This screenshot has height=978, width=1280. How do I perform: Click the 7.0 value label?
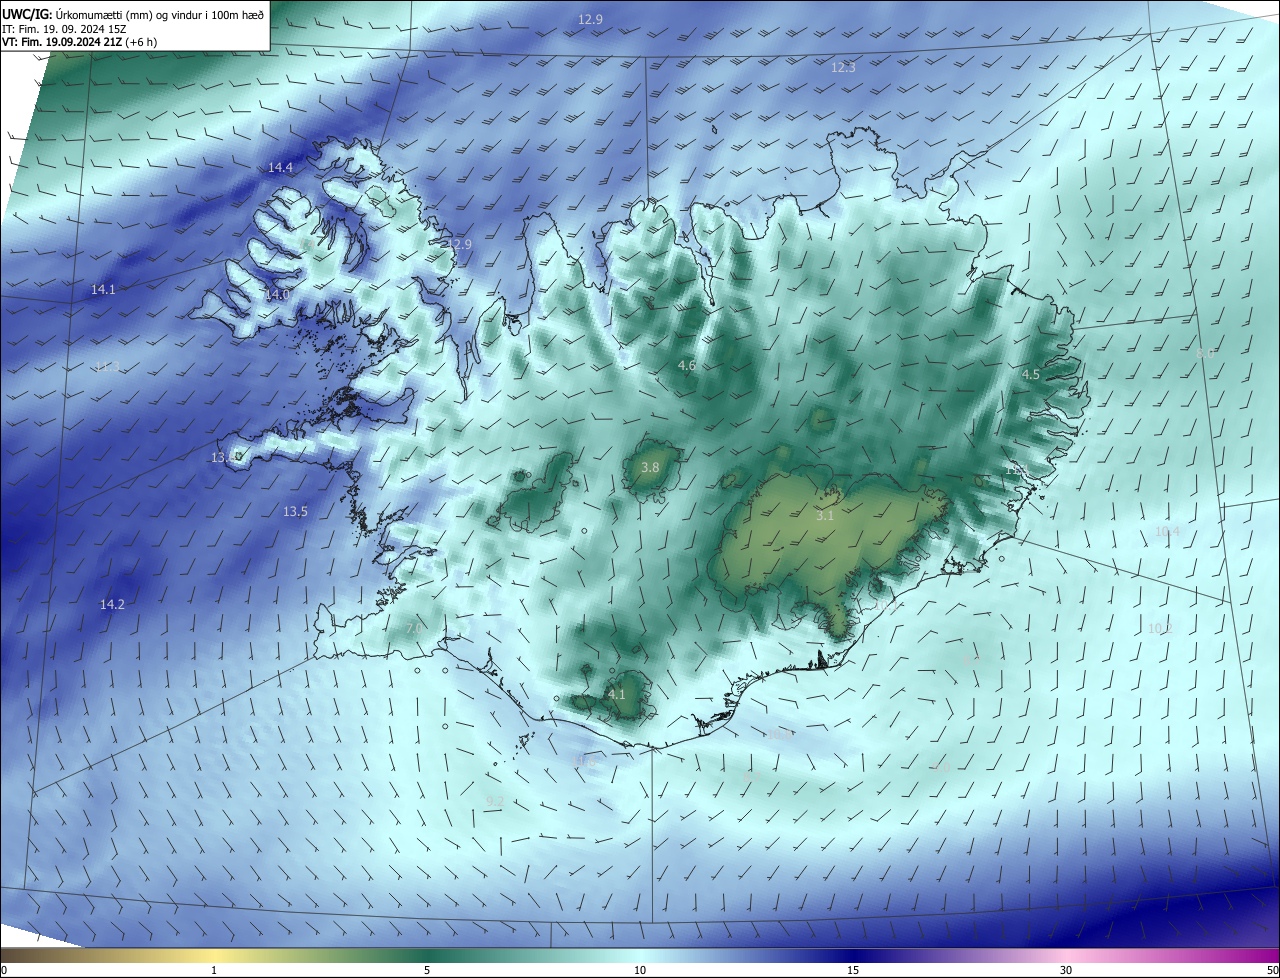coord(414,628)
